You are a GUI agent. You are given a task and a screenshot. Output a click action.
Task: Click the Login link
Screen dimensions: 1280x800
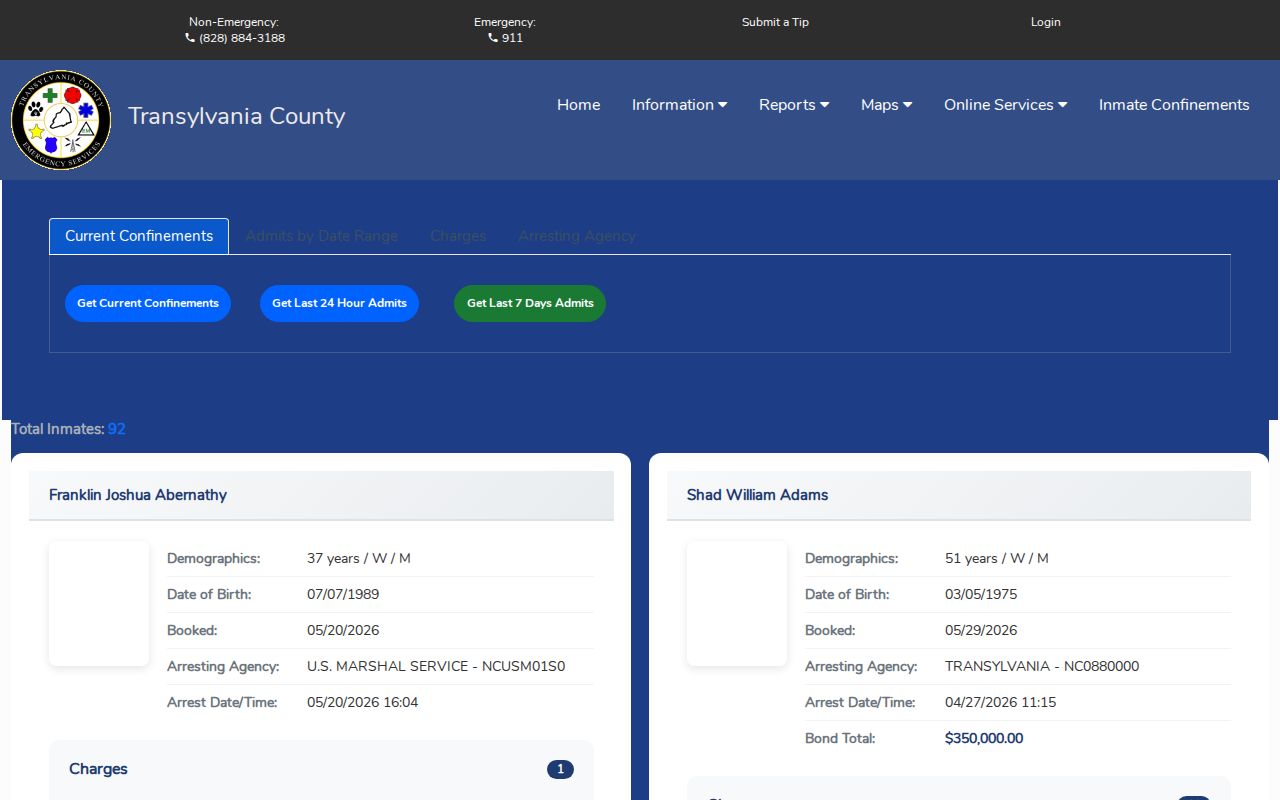(x=1046, y=22)
